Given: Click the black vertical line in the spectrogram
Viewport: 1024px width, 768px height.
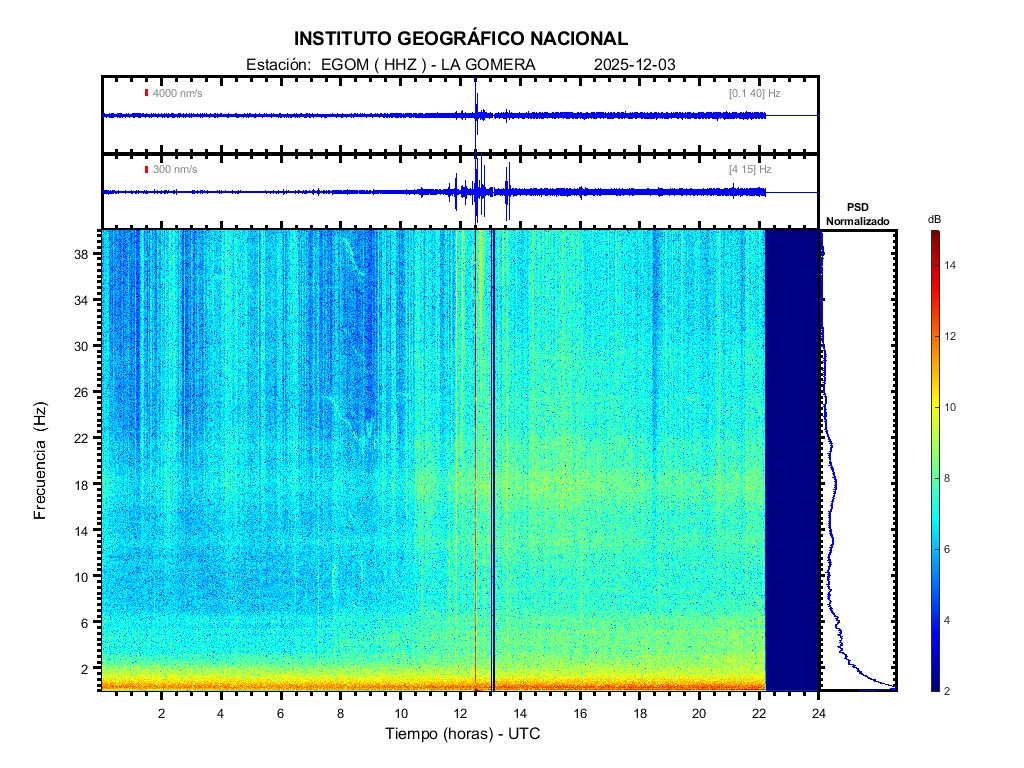Looking at the screenshot, I should [493, 460].
